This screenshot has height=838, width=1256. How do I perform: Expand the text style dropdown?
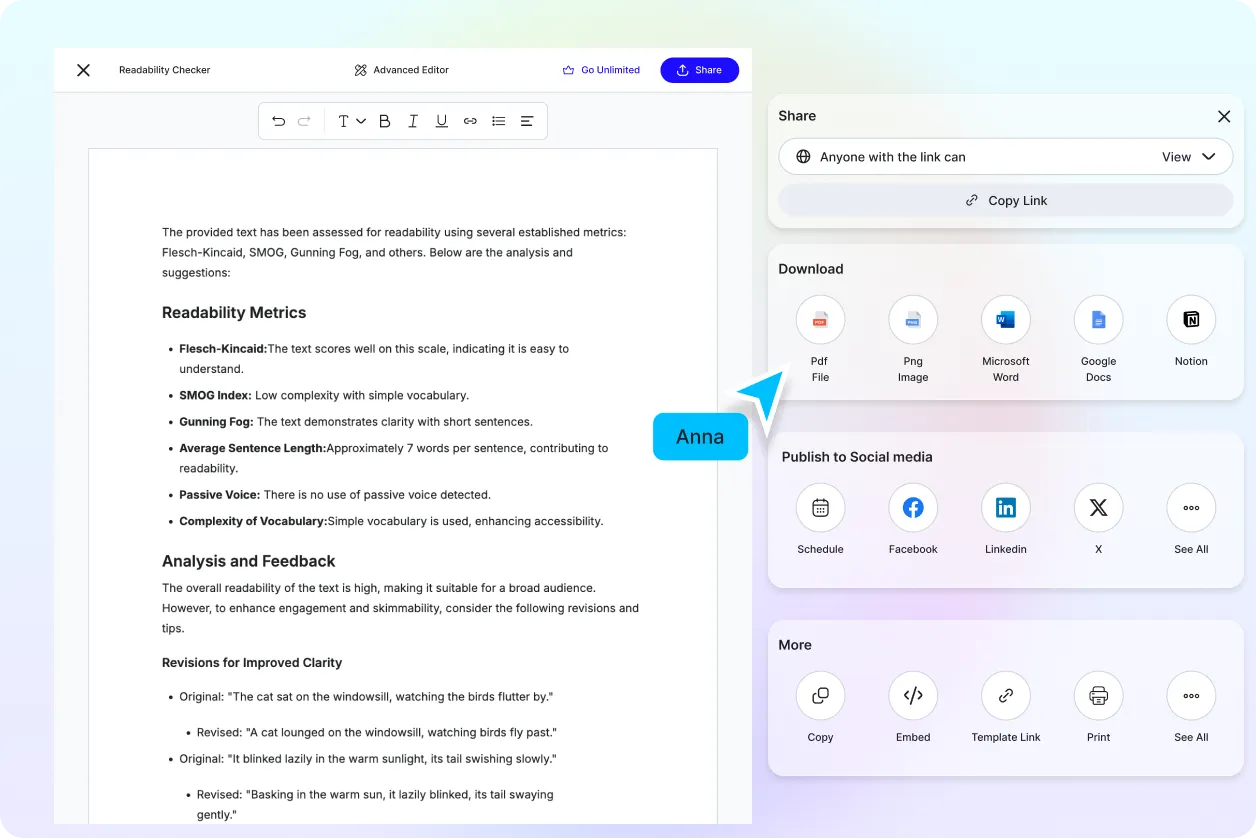point(351,121)
